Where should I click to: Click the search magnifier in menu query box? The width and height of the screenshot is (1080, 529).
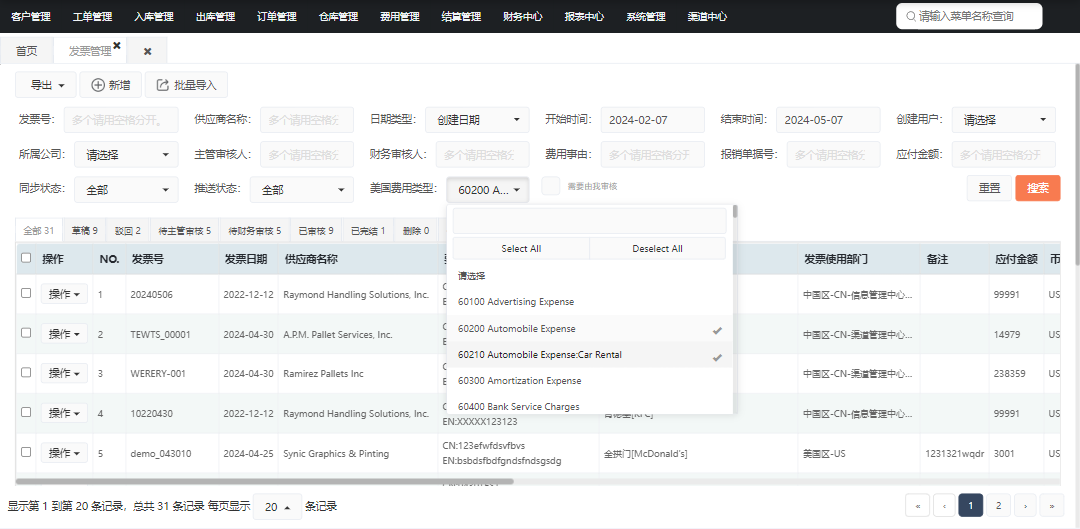(911, 16)
